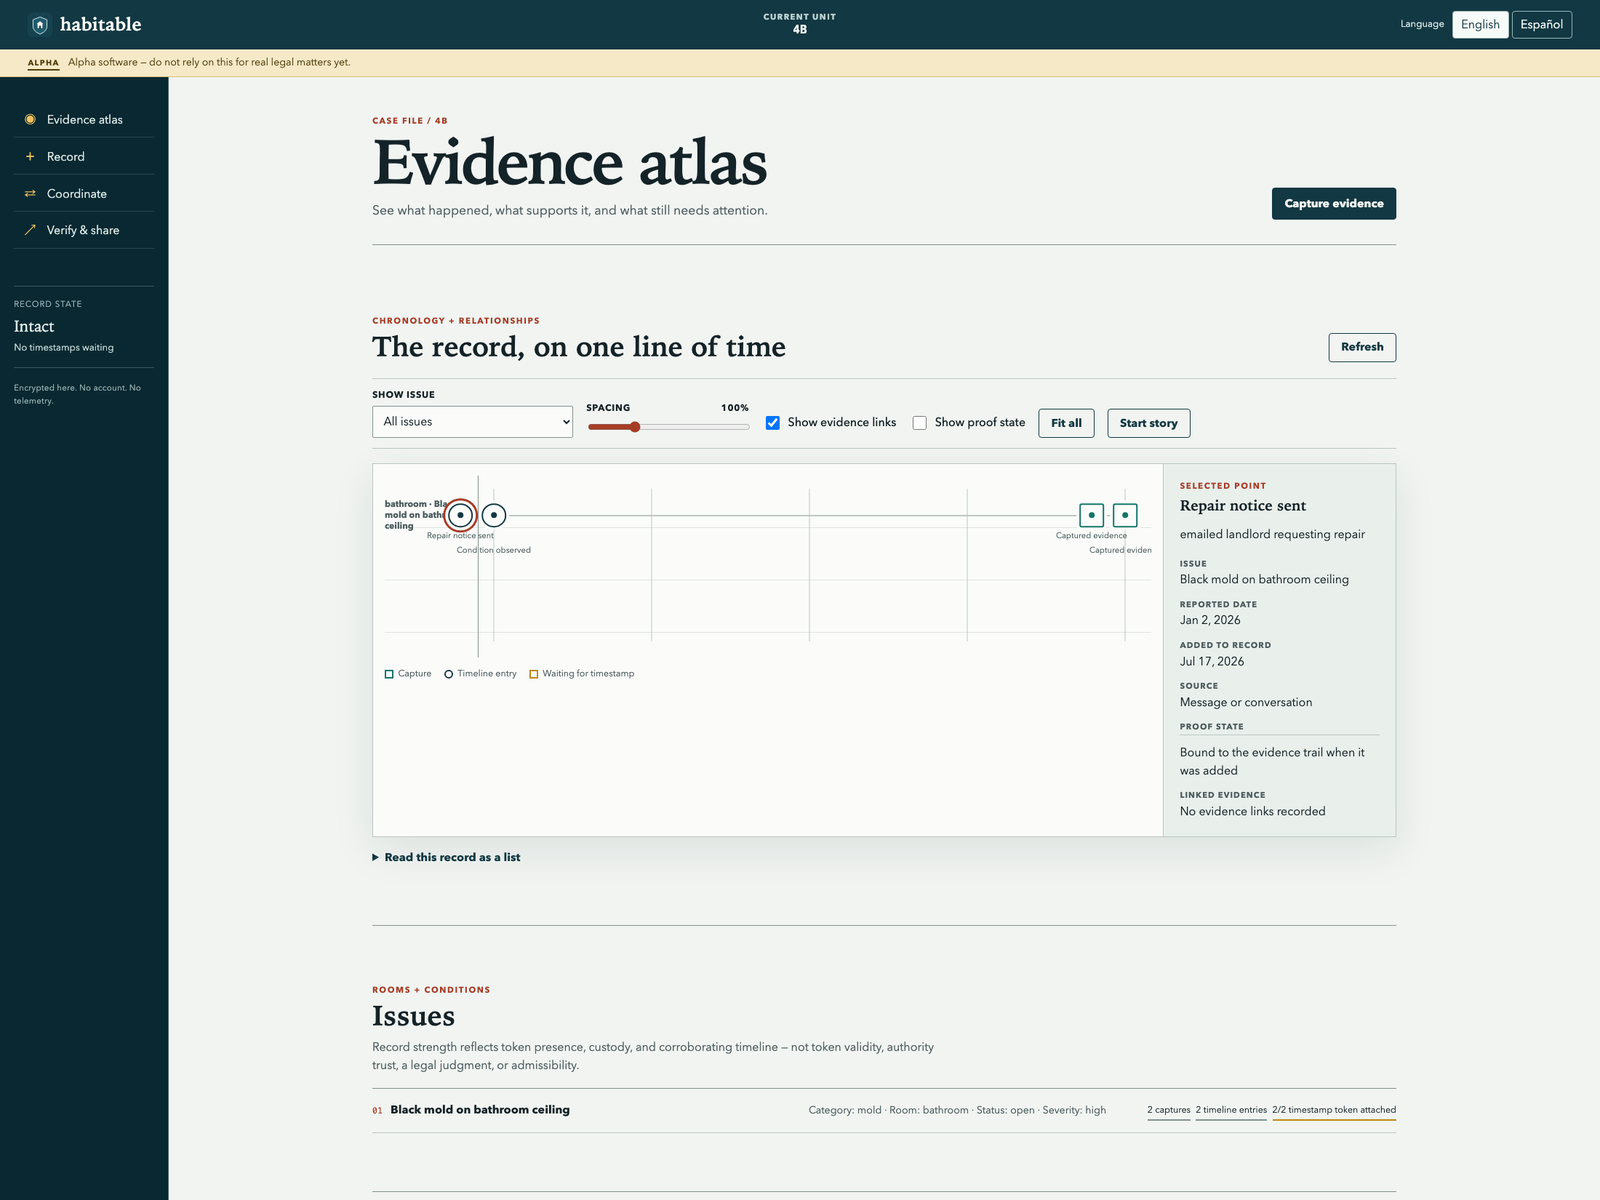
Task: Click Message or conversation source value
Action: click(1246, 702)
